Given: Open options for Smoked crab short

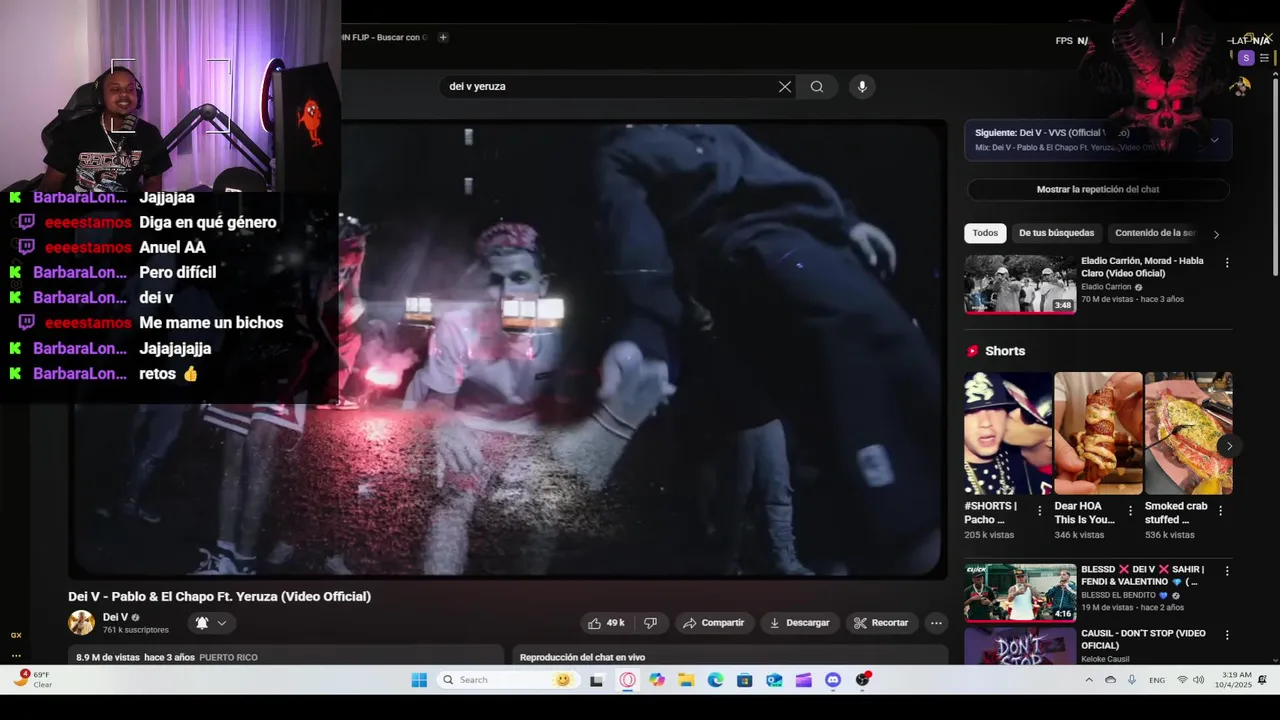Looking at the screenshot, I should (1220, 510).
